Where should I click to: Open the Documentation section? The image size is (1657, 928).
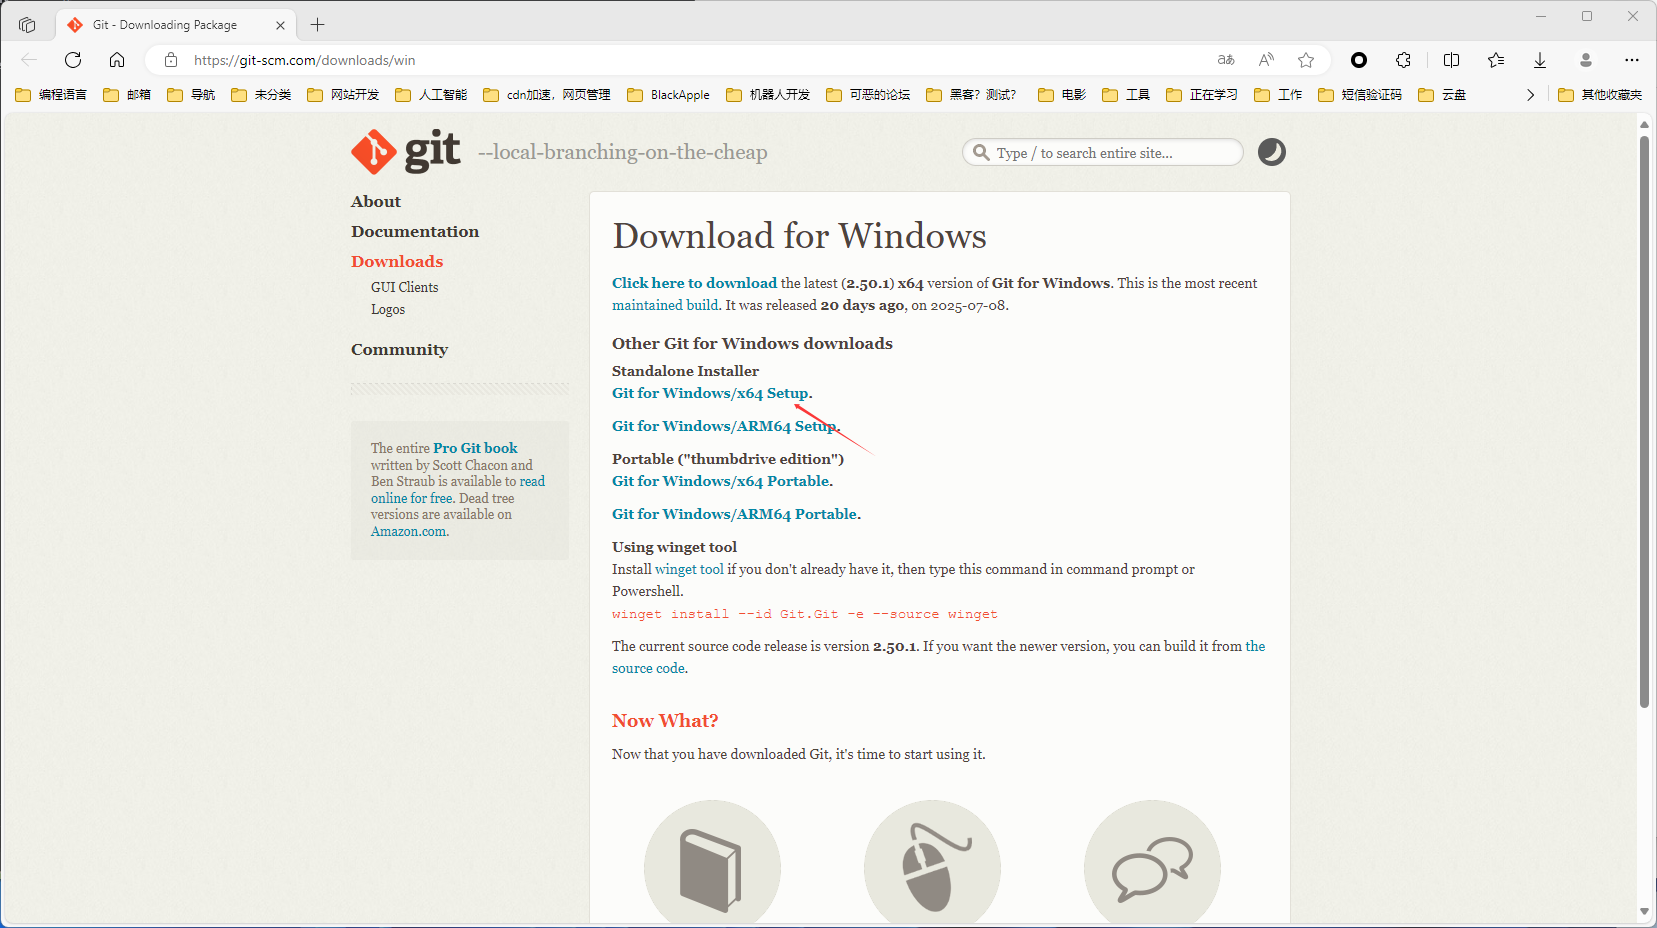point(415,232)
